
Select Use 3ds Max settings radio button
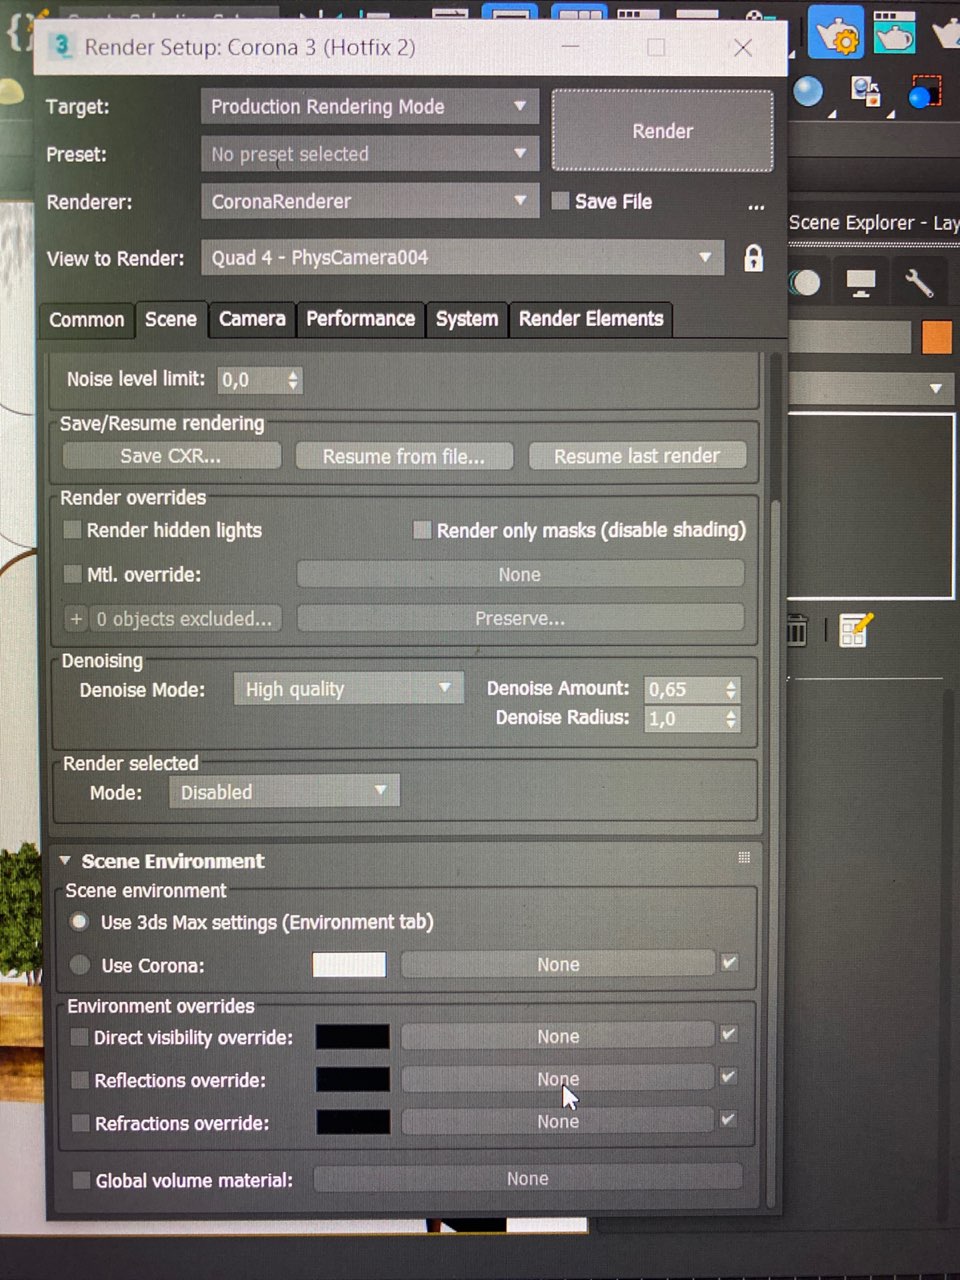coord(79,922)
